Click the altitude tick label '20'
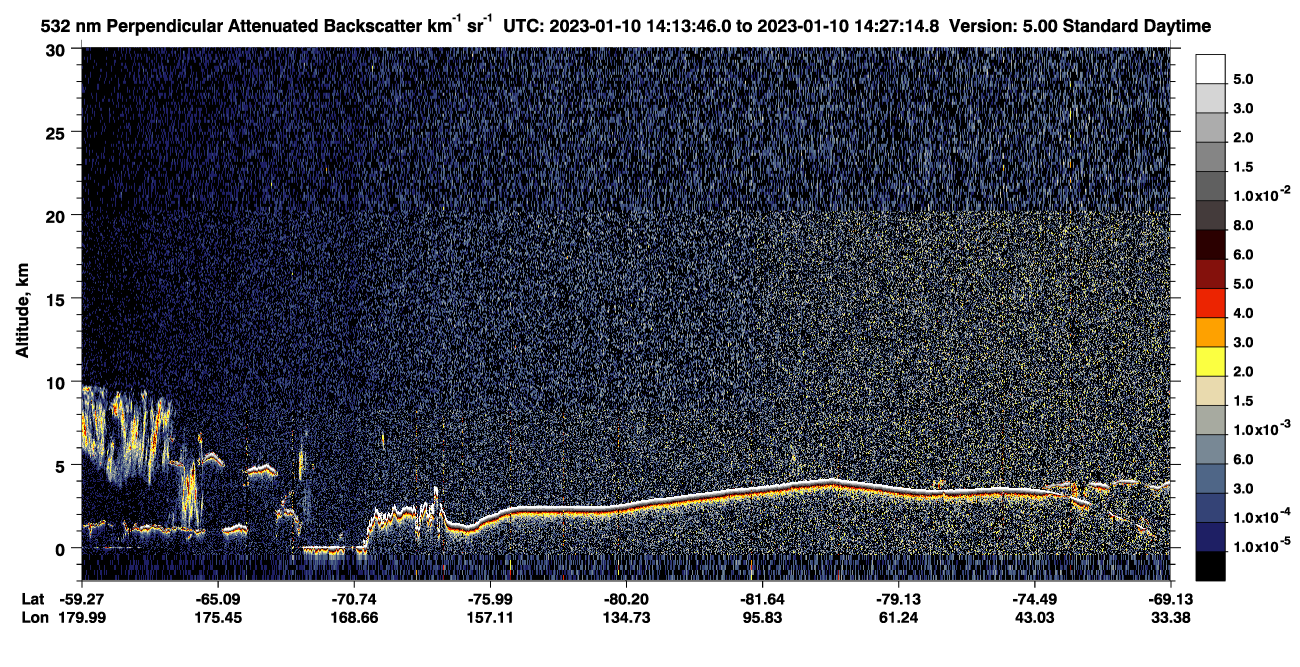This screenshot has height=667, width=1300. click(57, 216)
